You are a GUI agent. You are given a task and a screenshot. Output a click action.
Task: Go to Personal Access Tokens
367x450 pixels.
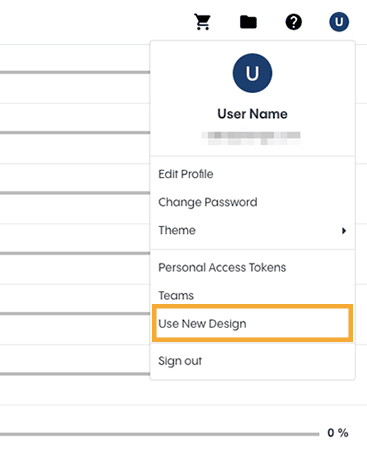[x=222, y=268]
